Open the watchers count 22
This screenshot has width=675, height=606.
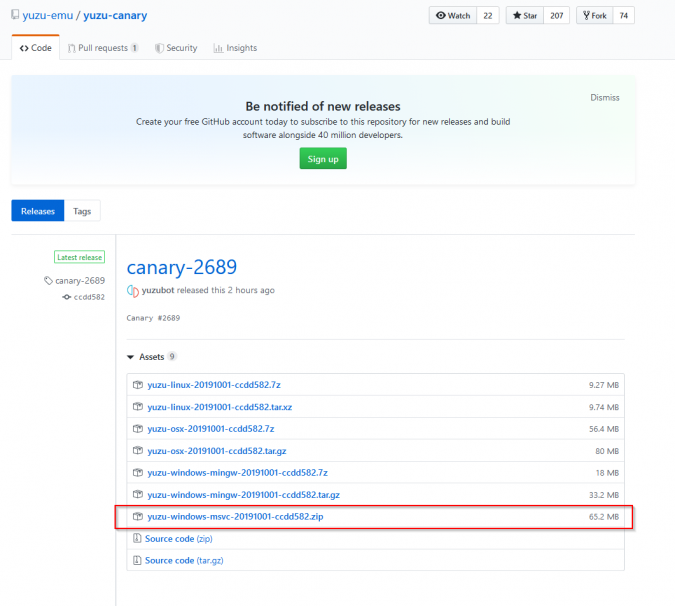pos(488,15)
